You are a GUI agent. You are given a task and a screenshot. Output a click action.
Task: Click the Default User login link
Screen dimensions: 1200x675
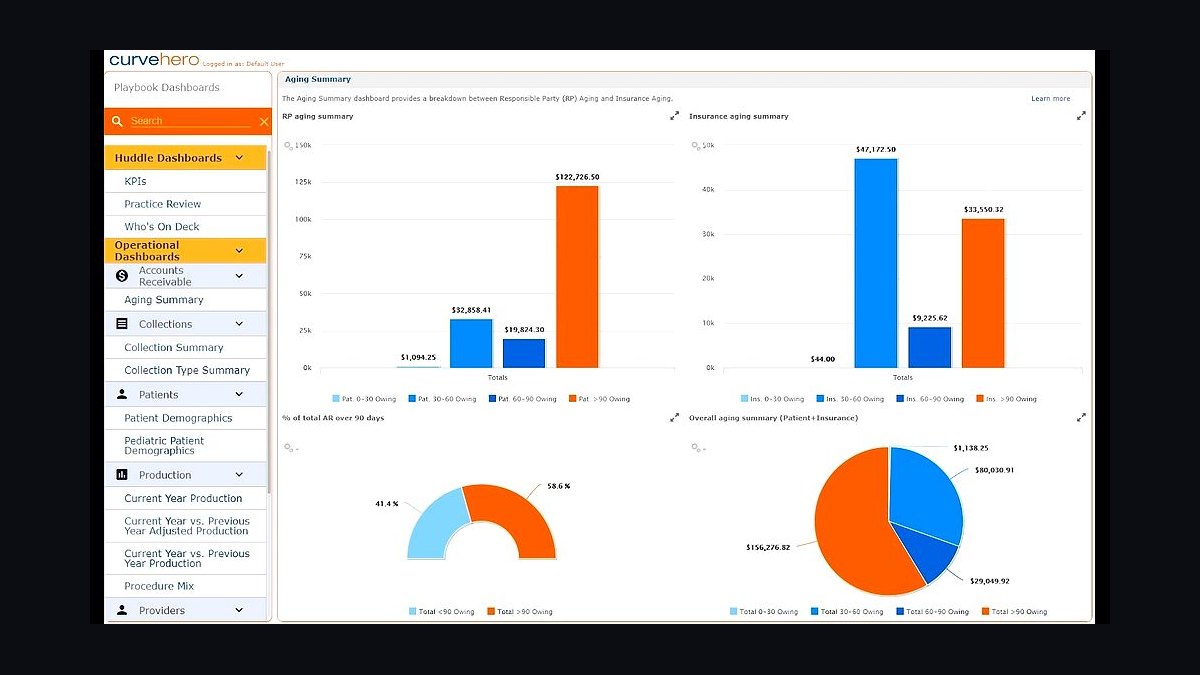(x=265, y=63)
